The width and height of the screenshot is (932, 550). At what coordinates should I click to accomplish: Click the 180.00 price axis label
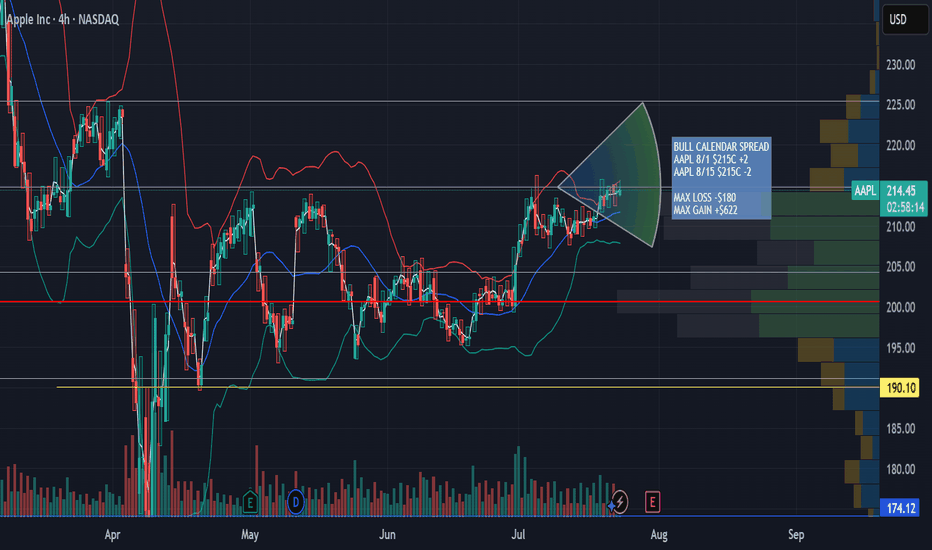tap(900, 470)
